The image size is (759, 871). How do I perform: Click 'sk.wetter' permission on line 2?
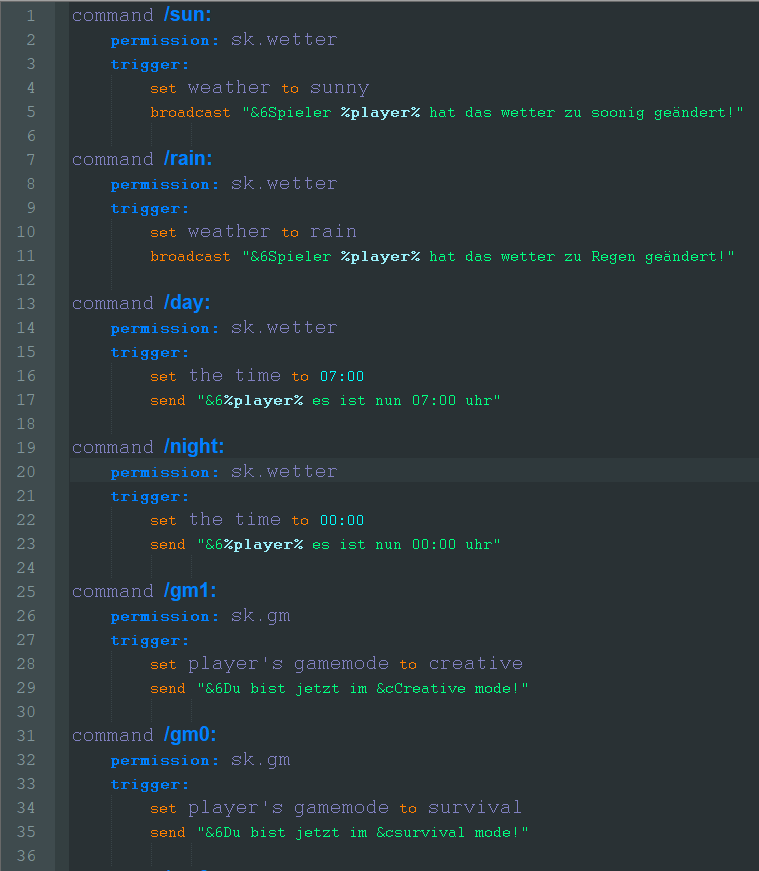[284, 39]
